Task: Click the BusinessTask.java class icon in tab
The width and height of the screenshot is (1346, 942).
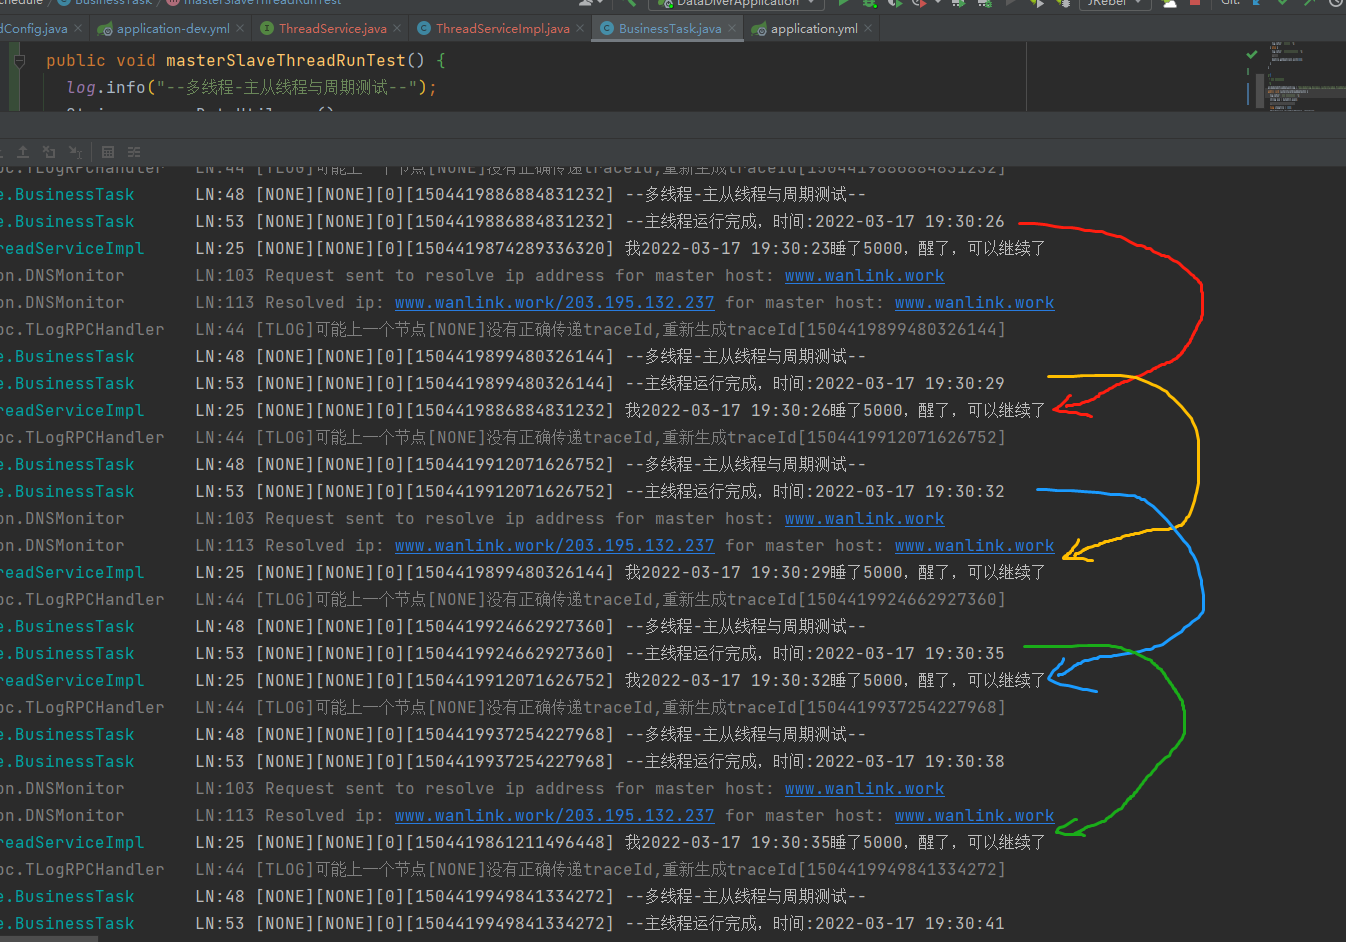Action: 607,29
